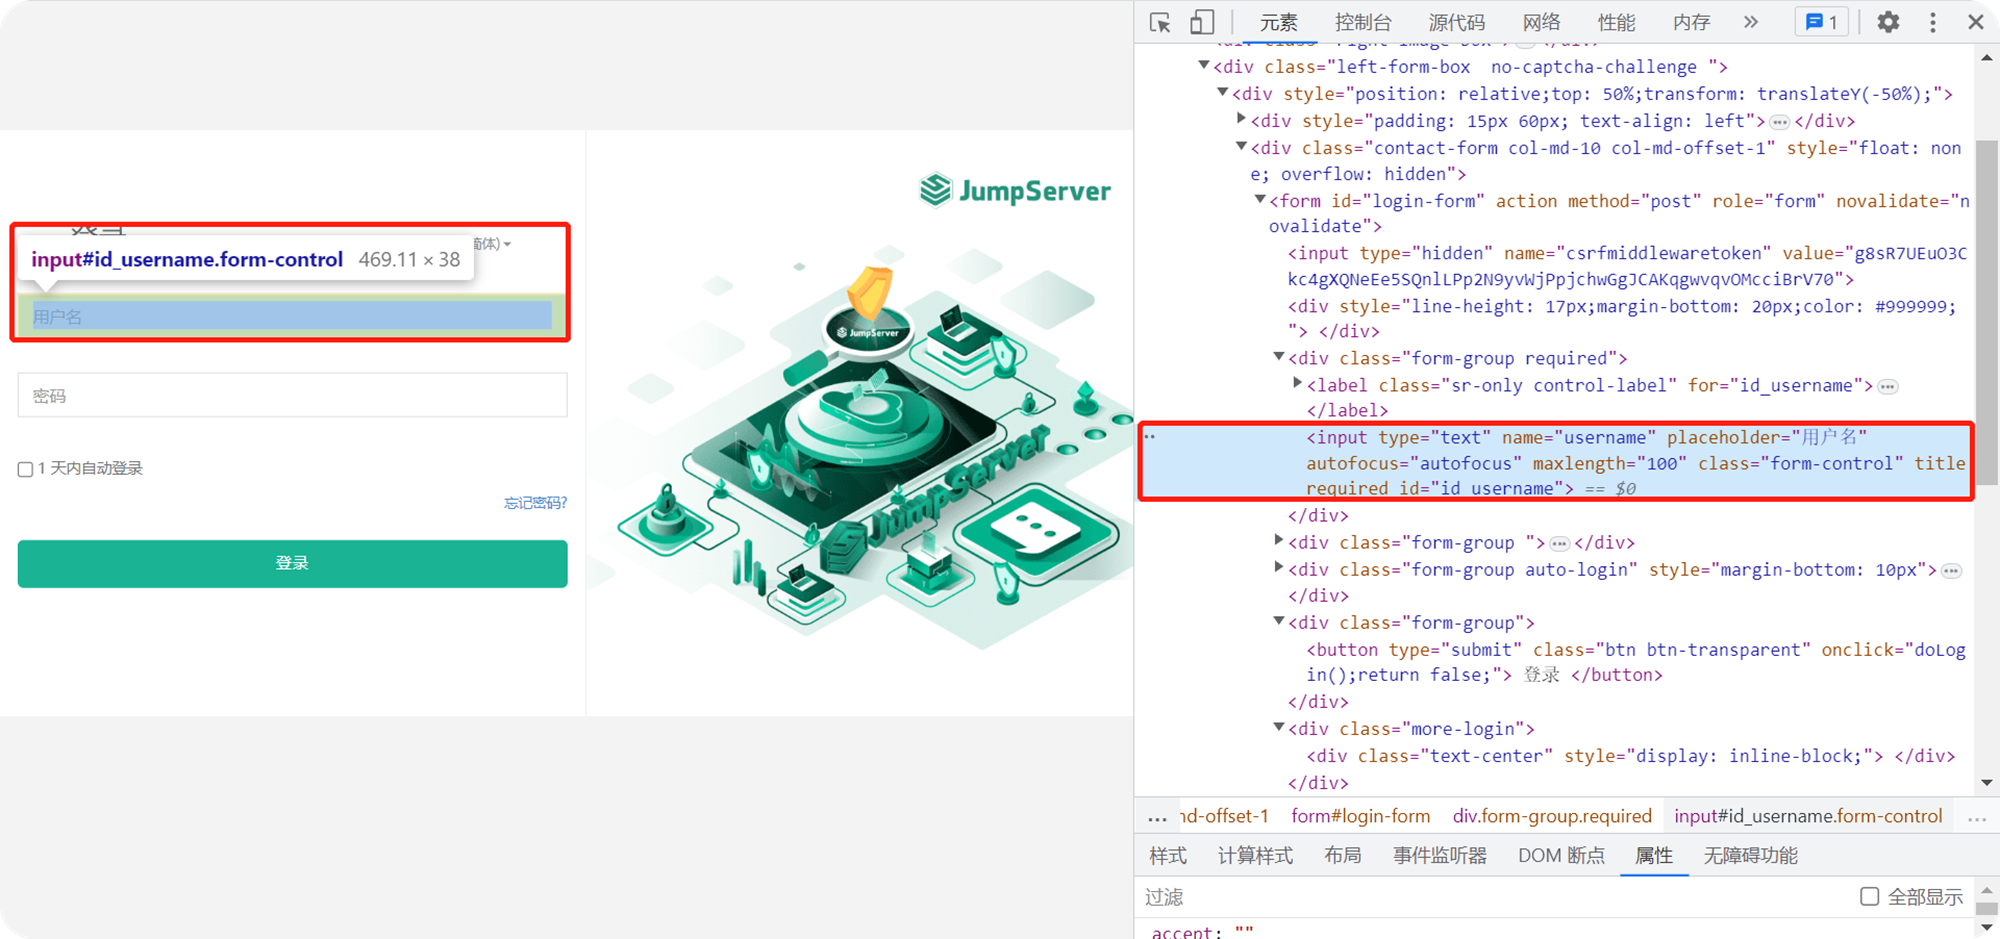Open the DevTools three-dot menu
The image size is (2000, 939).
pos(1932,22)
